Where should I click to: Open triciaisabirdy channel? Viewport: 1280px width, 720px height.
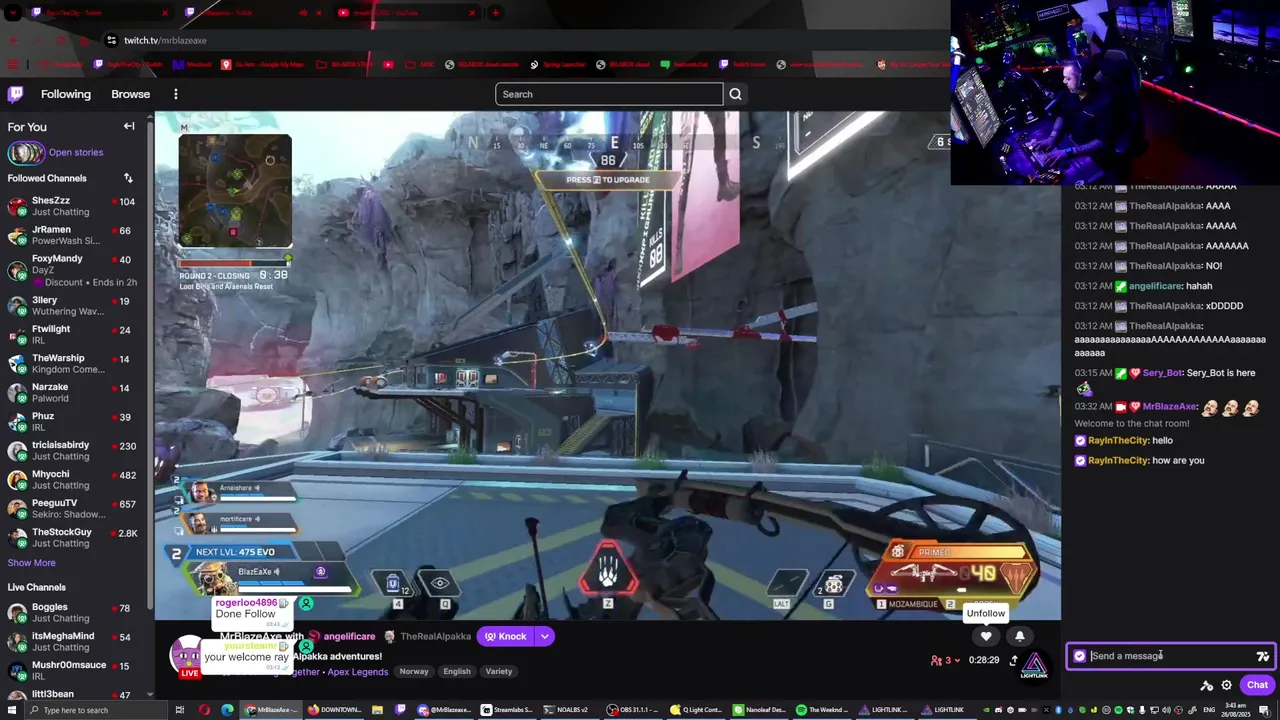tap(72, 451)
